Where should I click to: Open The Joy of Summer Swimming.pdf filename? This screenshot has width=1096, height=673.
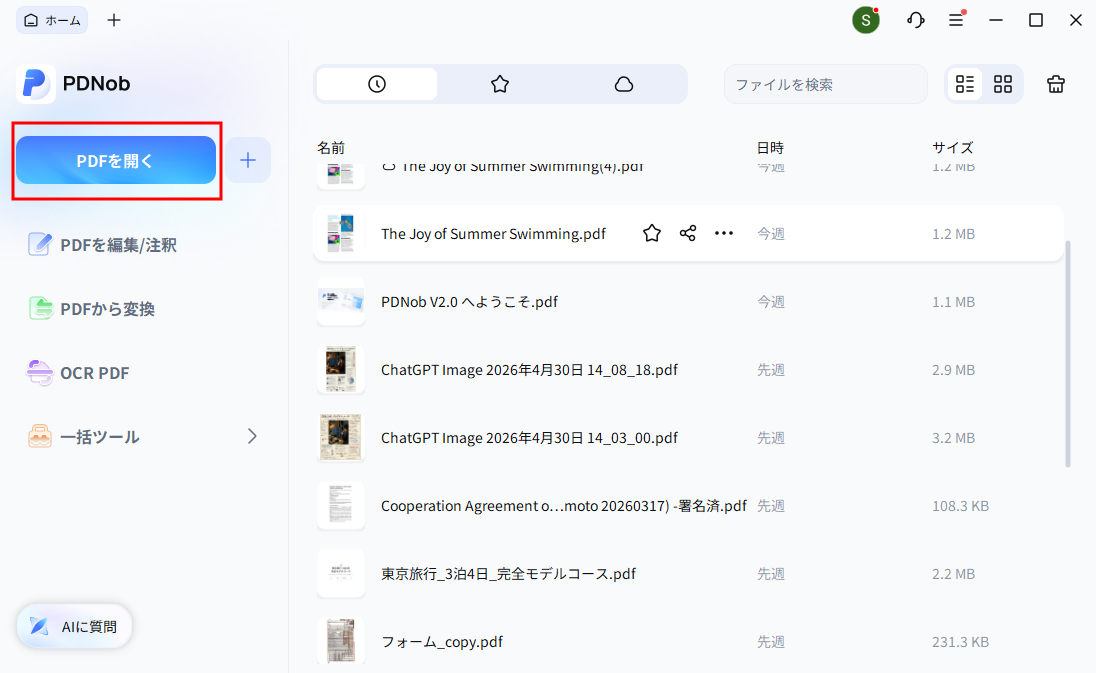(x=493, y=233)
